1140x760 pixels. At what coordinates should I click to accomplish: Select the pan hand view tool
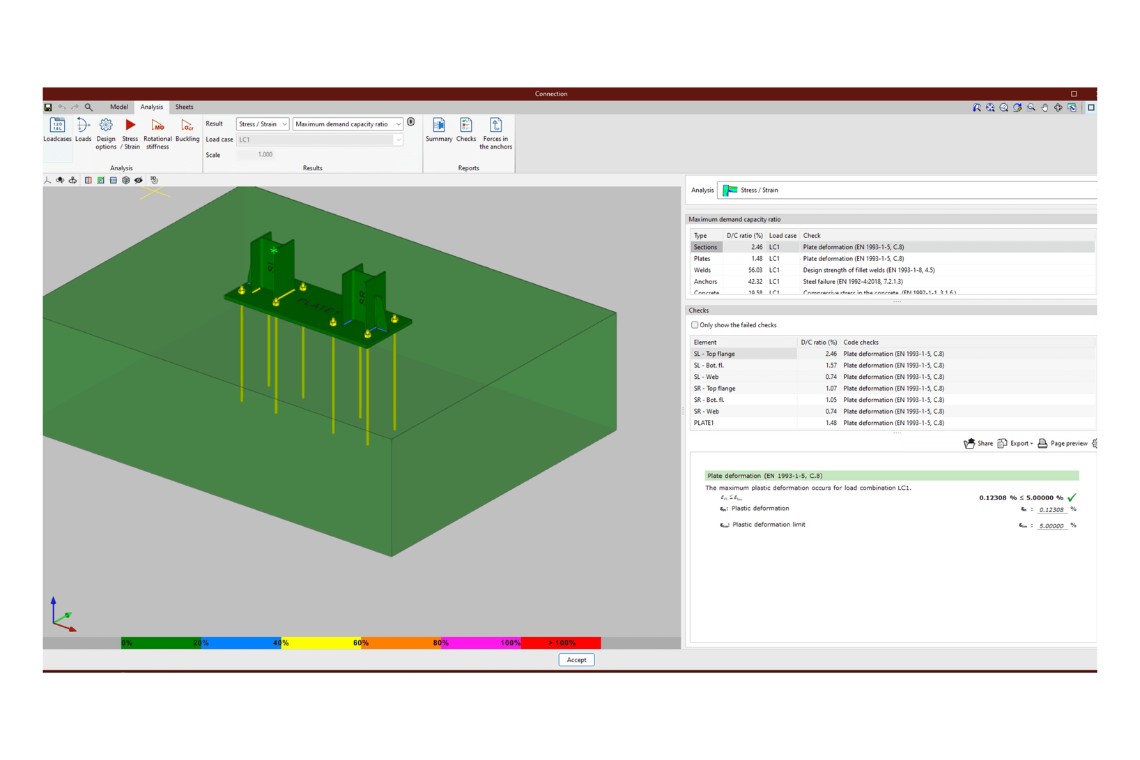tap(1044, 107)
